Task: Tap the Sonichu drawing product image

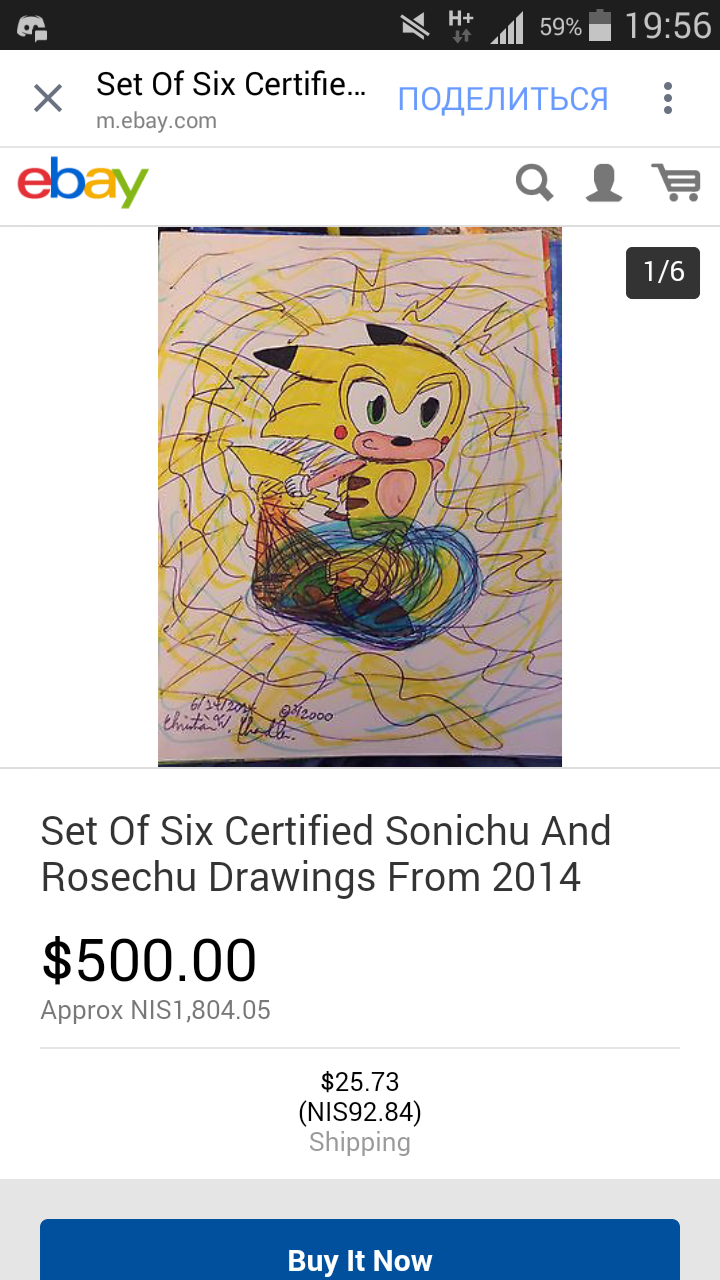Action: click(360, 497)
